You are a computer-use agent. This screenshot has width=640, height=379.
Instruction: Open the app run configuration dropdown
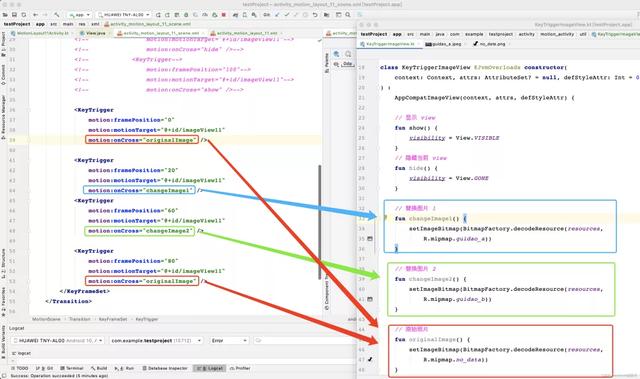[80, 15]
